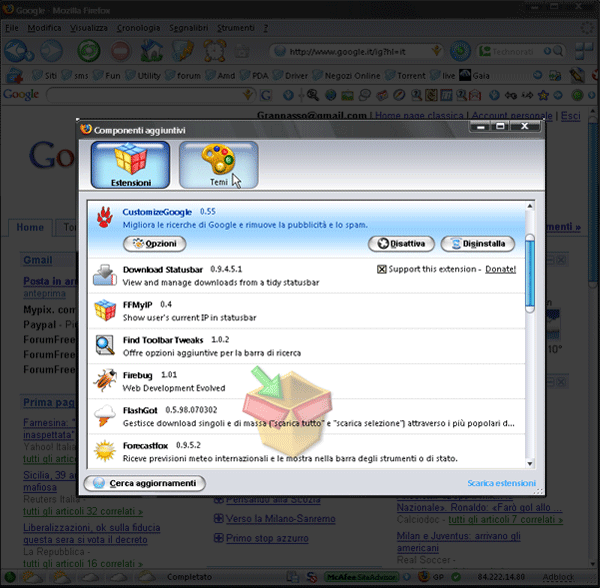Open the Strumenti menu
Image resolution: width=600 pixels, height=588 pixels.
click(x=236, y=28)
